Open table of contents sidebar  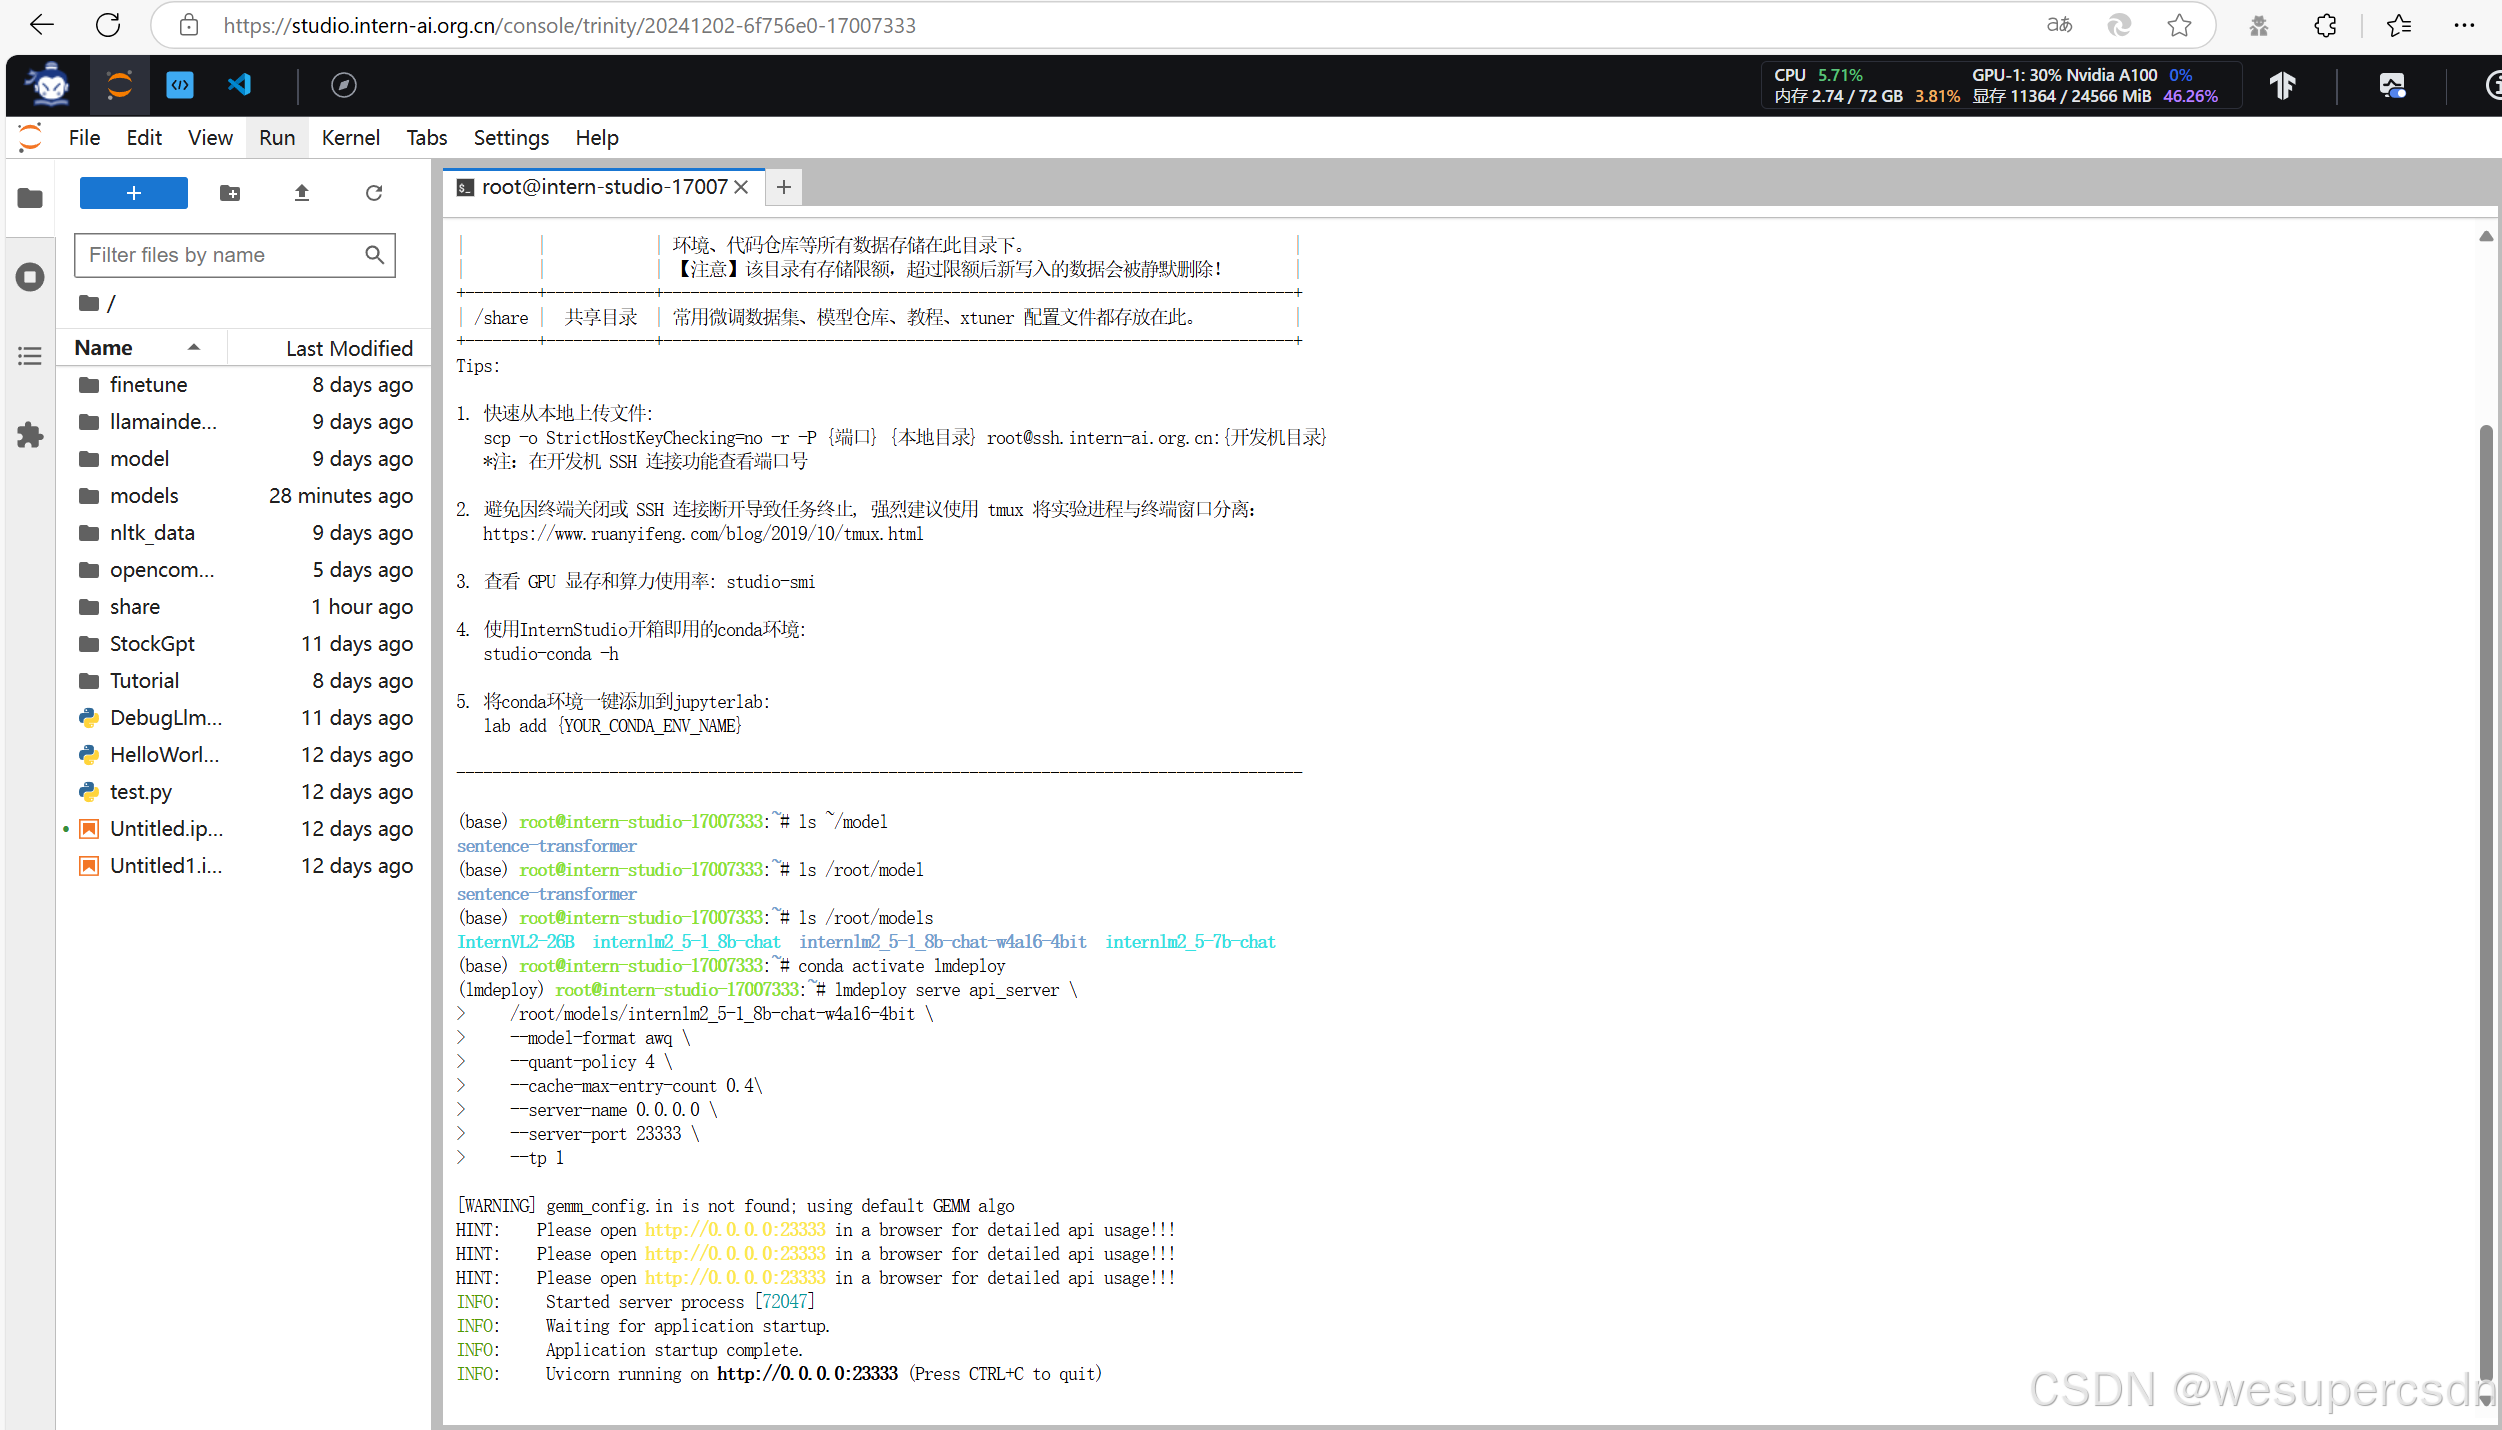click(x=30, y=356)
